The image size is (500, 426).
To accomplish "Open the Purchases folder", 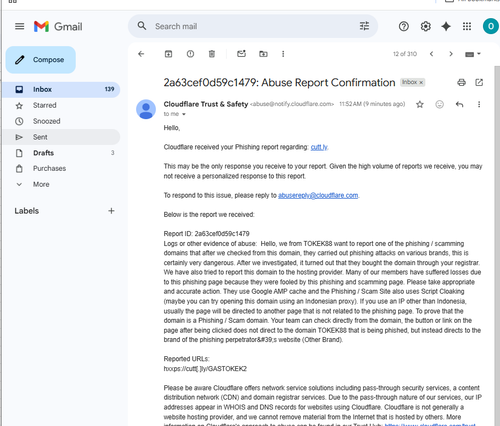I will 61,168.
